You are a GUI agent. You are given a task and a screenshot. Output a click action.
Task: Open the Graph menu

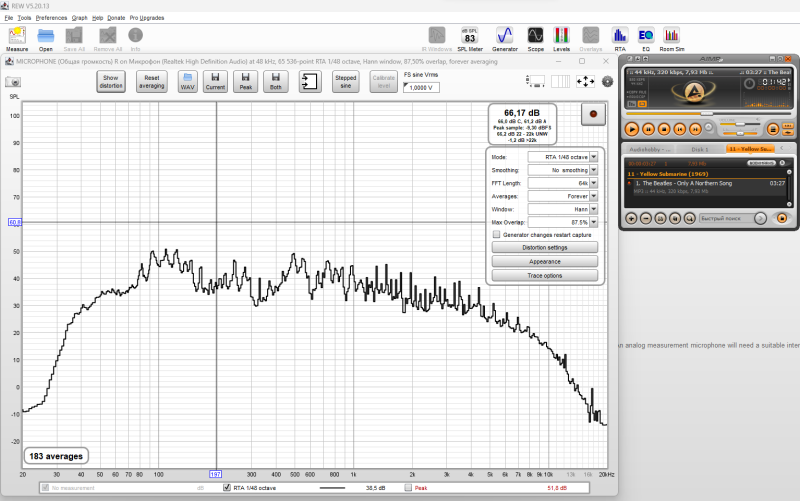80,18
